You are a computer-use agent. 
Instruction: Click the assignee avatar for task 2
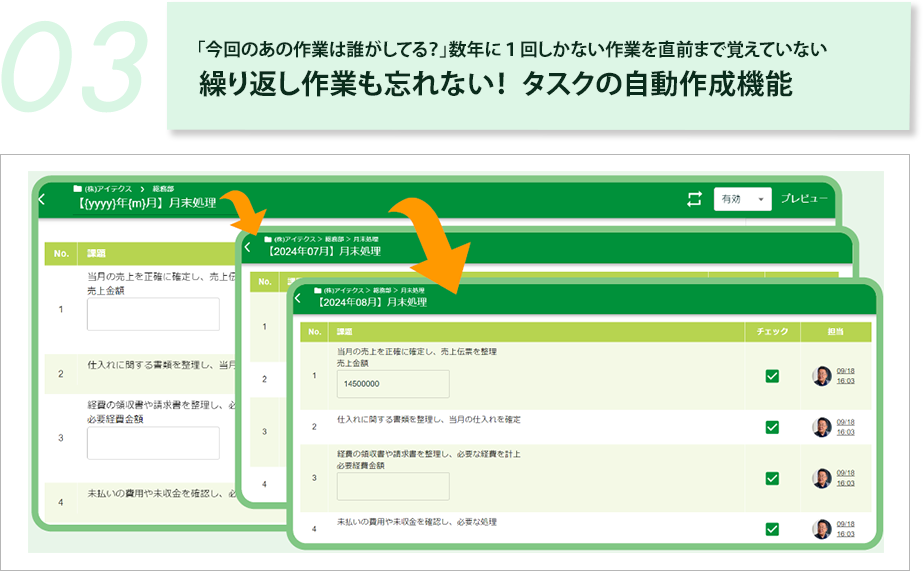click(822, 427)
